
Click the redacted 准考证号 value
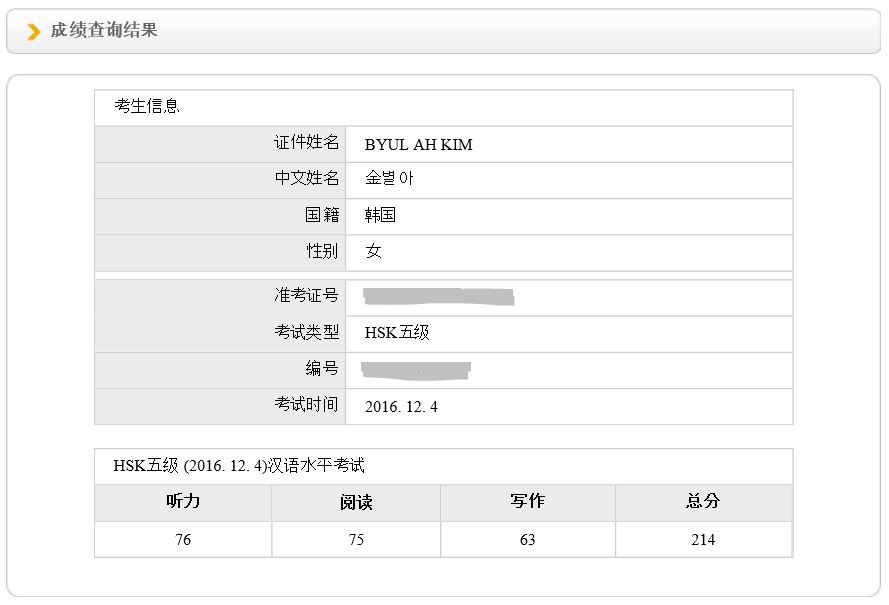point(438,296)
